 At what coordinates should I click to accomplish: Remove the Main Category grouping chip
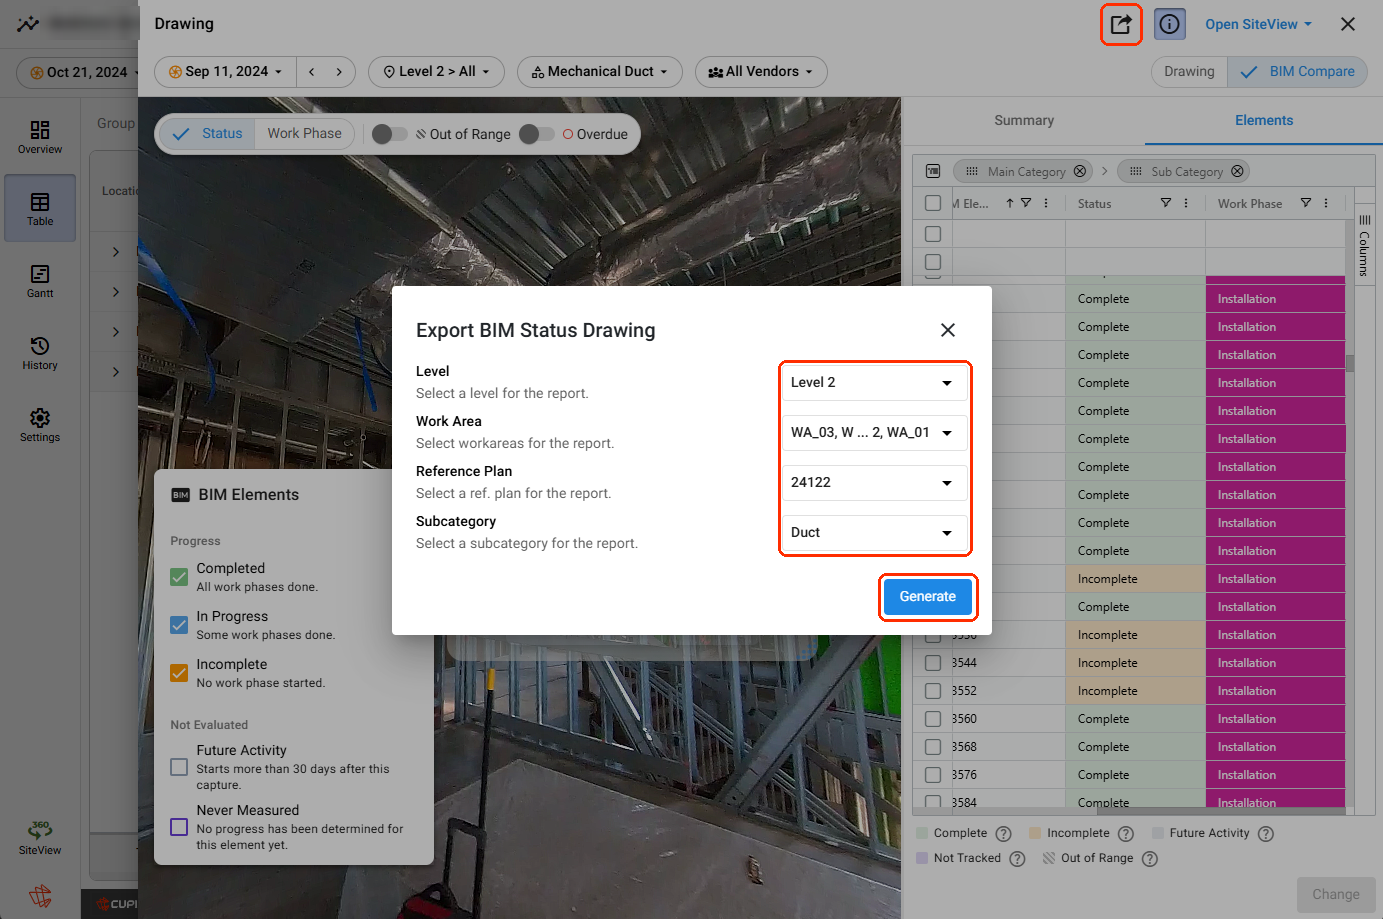1080,171
